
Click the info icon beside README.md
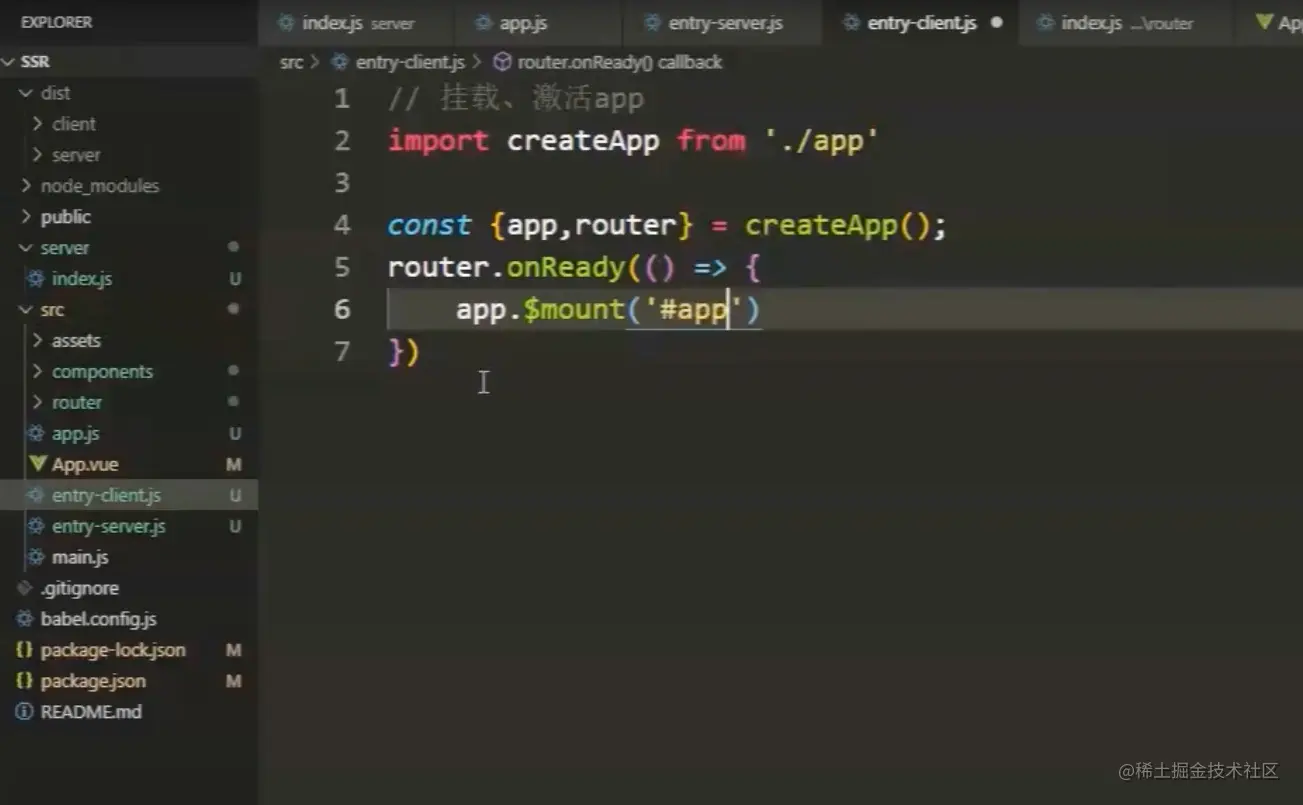click(x=24, y=712)
